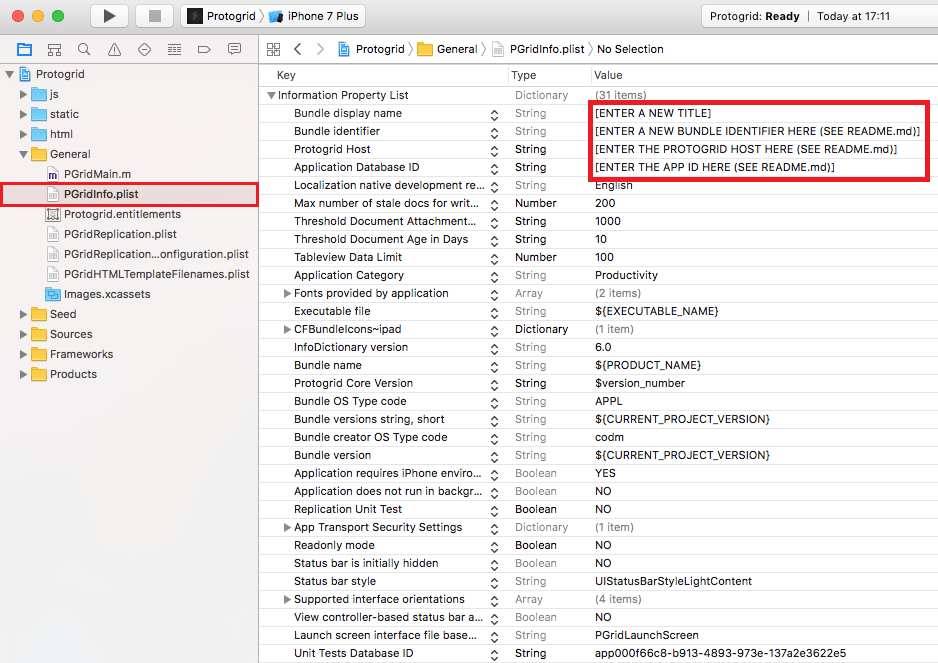This screenshot has height=663, width=938.
Task: Expand the js folder
Action: (23, 95)
